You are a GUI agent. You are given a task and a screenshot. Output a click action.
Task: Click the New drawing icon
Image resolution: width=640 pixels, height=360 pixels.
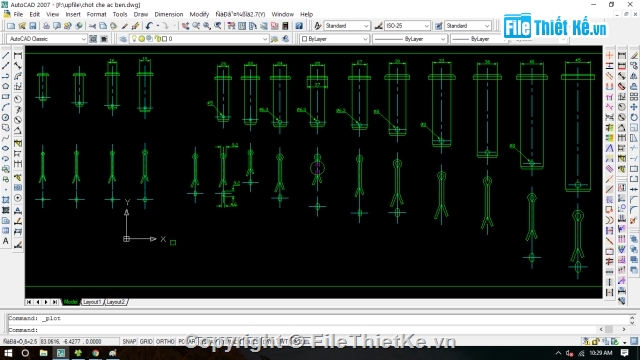[x=11, y=26]
